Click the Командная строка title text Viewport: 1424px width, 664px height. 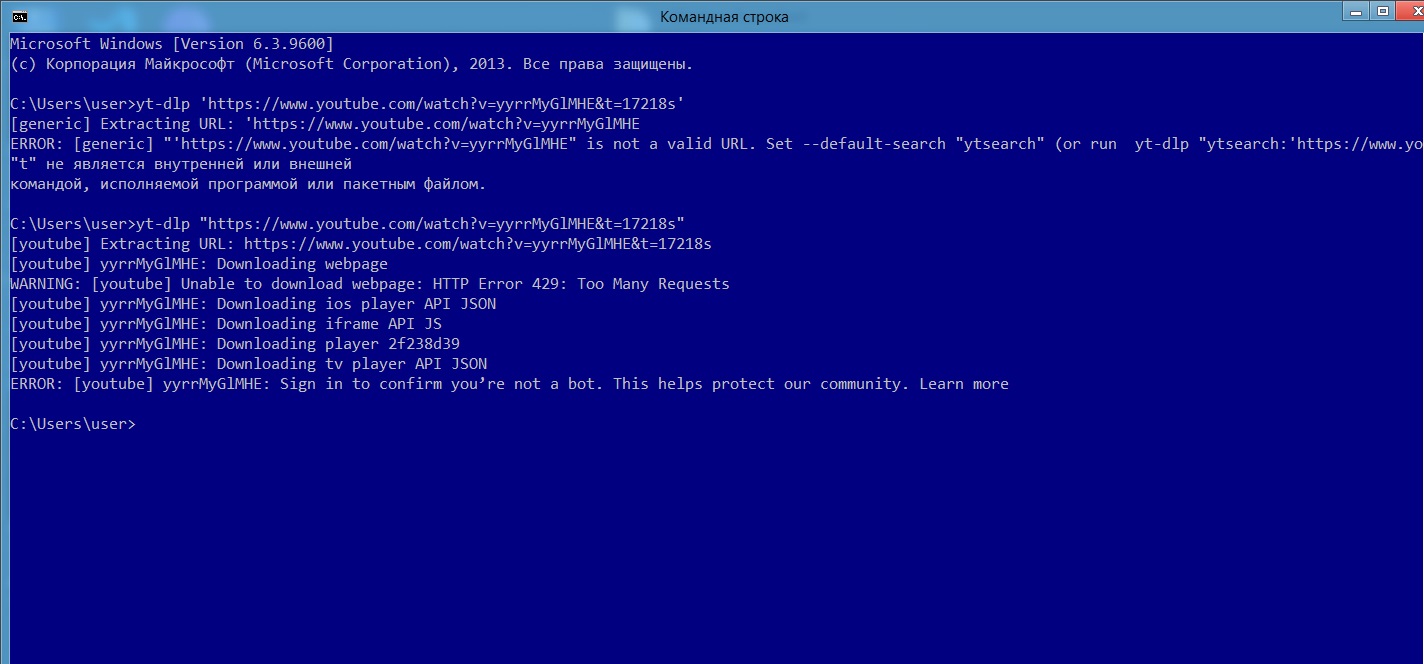724,17
